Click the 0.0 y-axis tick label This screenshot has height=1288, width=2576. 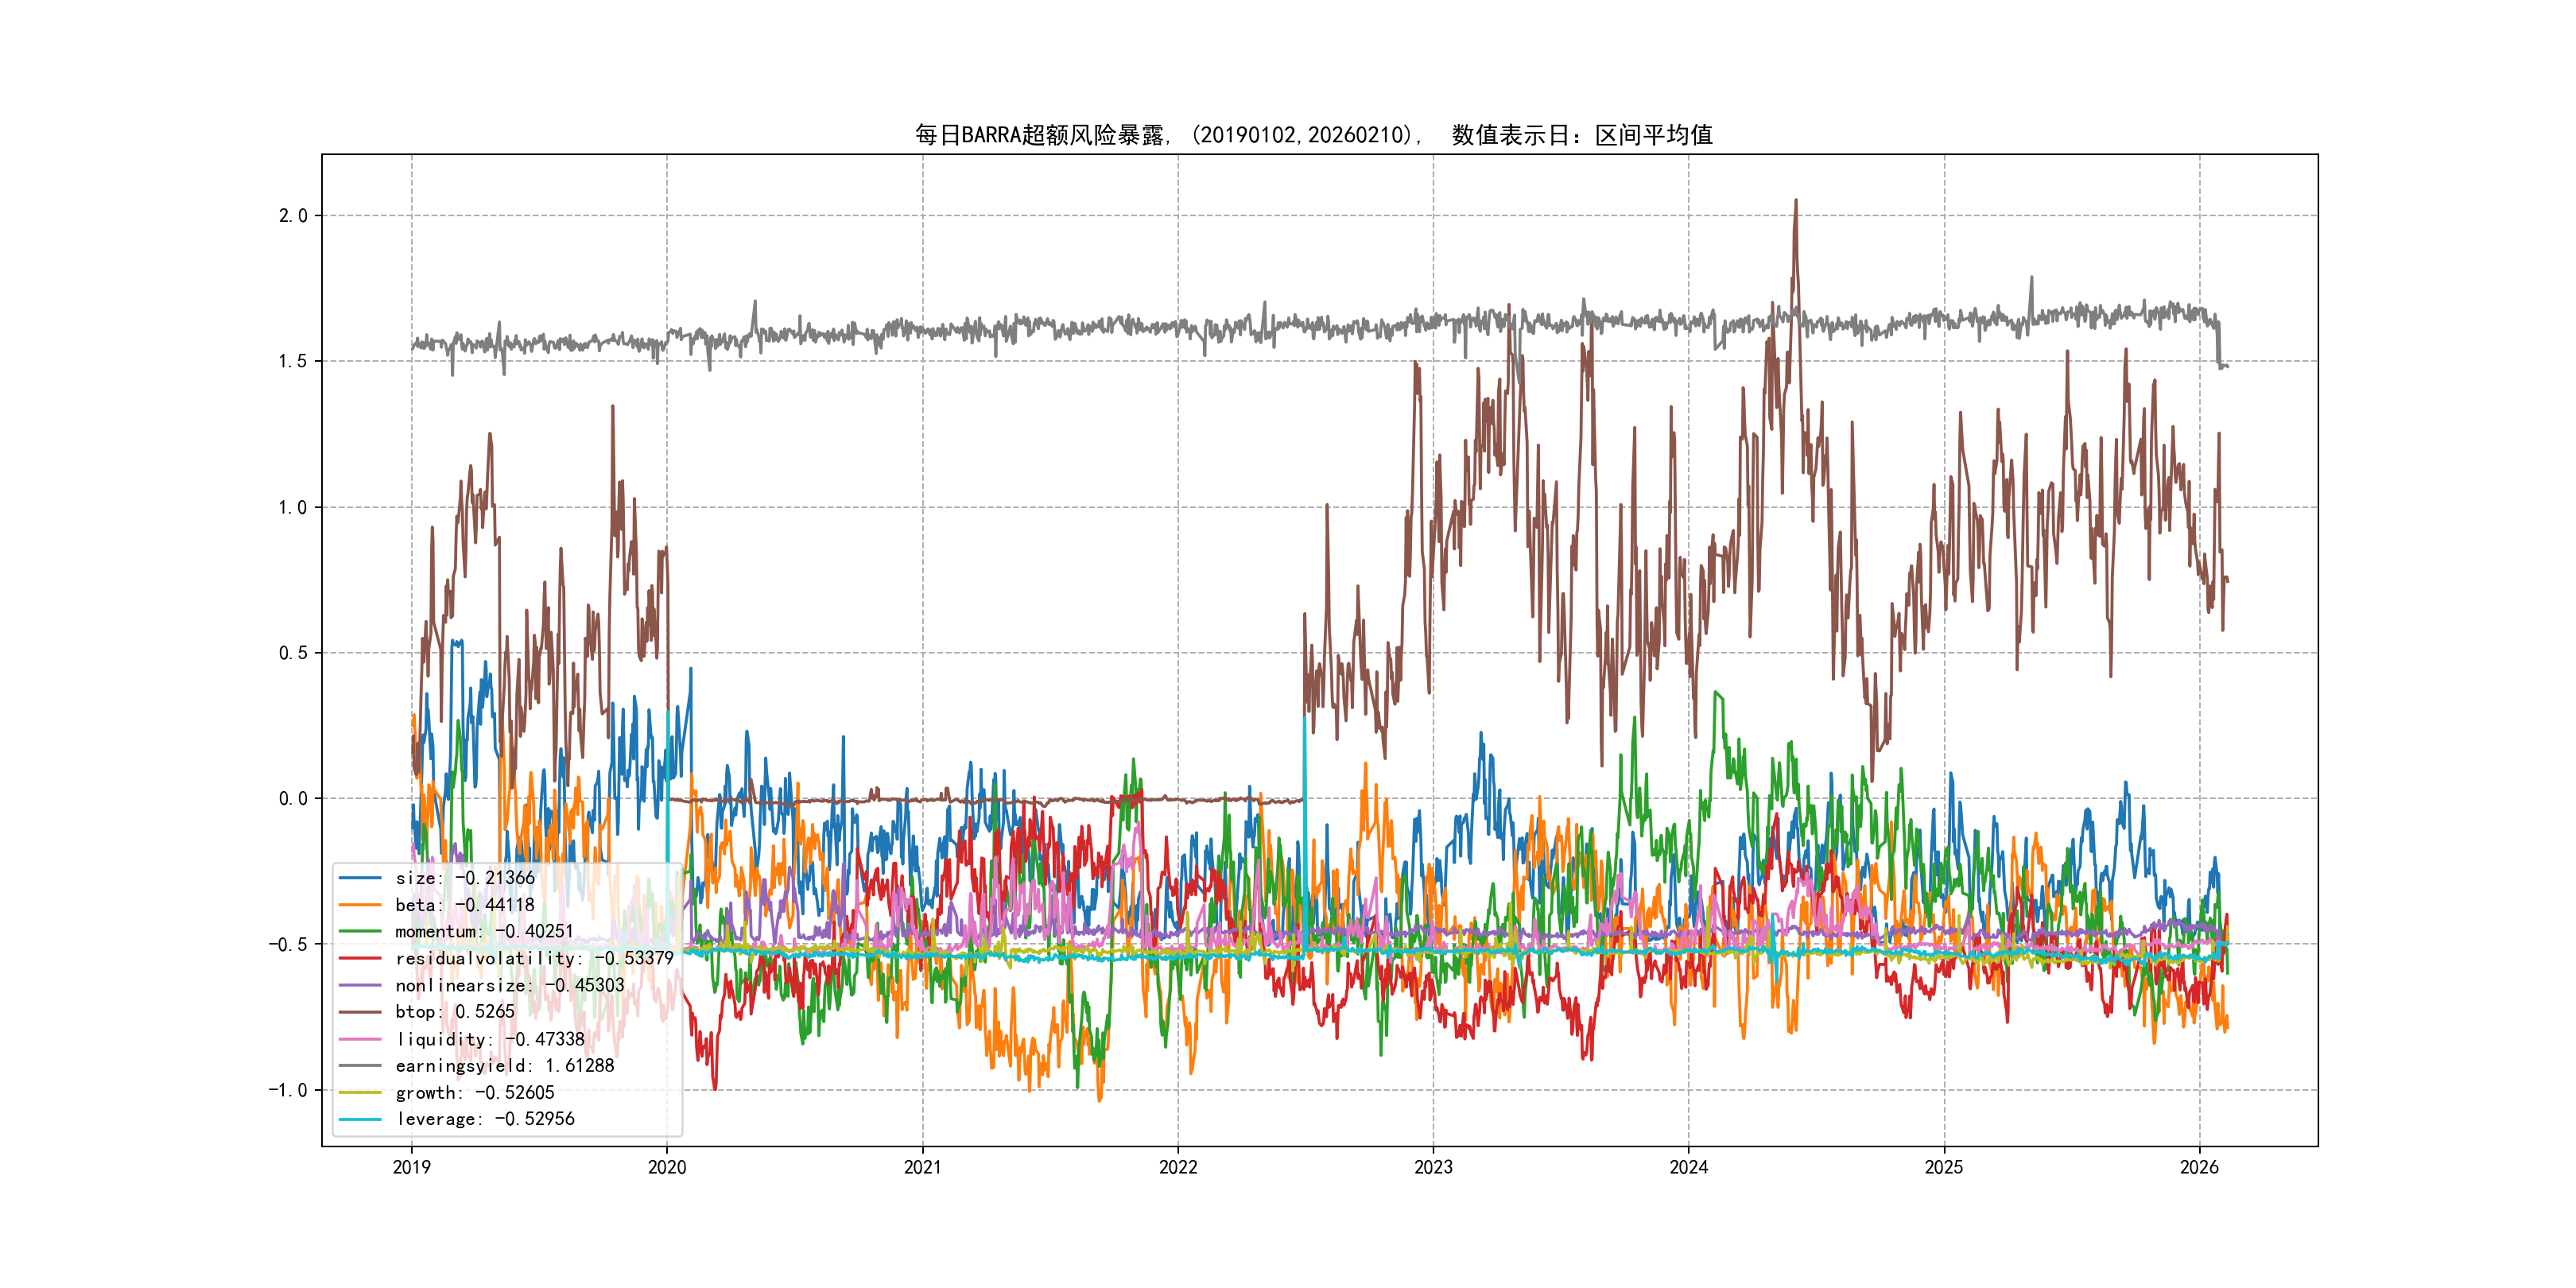pos(292,799)
